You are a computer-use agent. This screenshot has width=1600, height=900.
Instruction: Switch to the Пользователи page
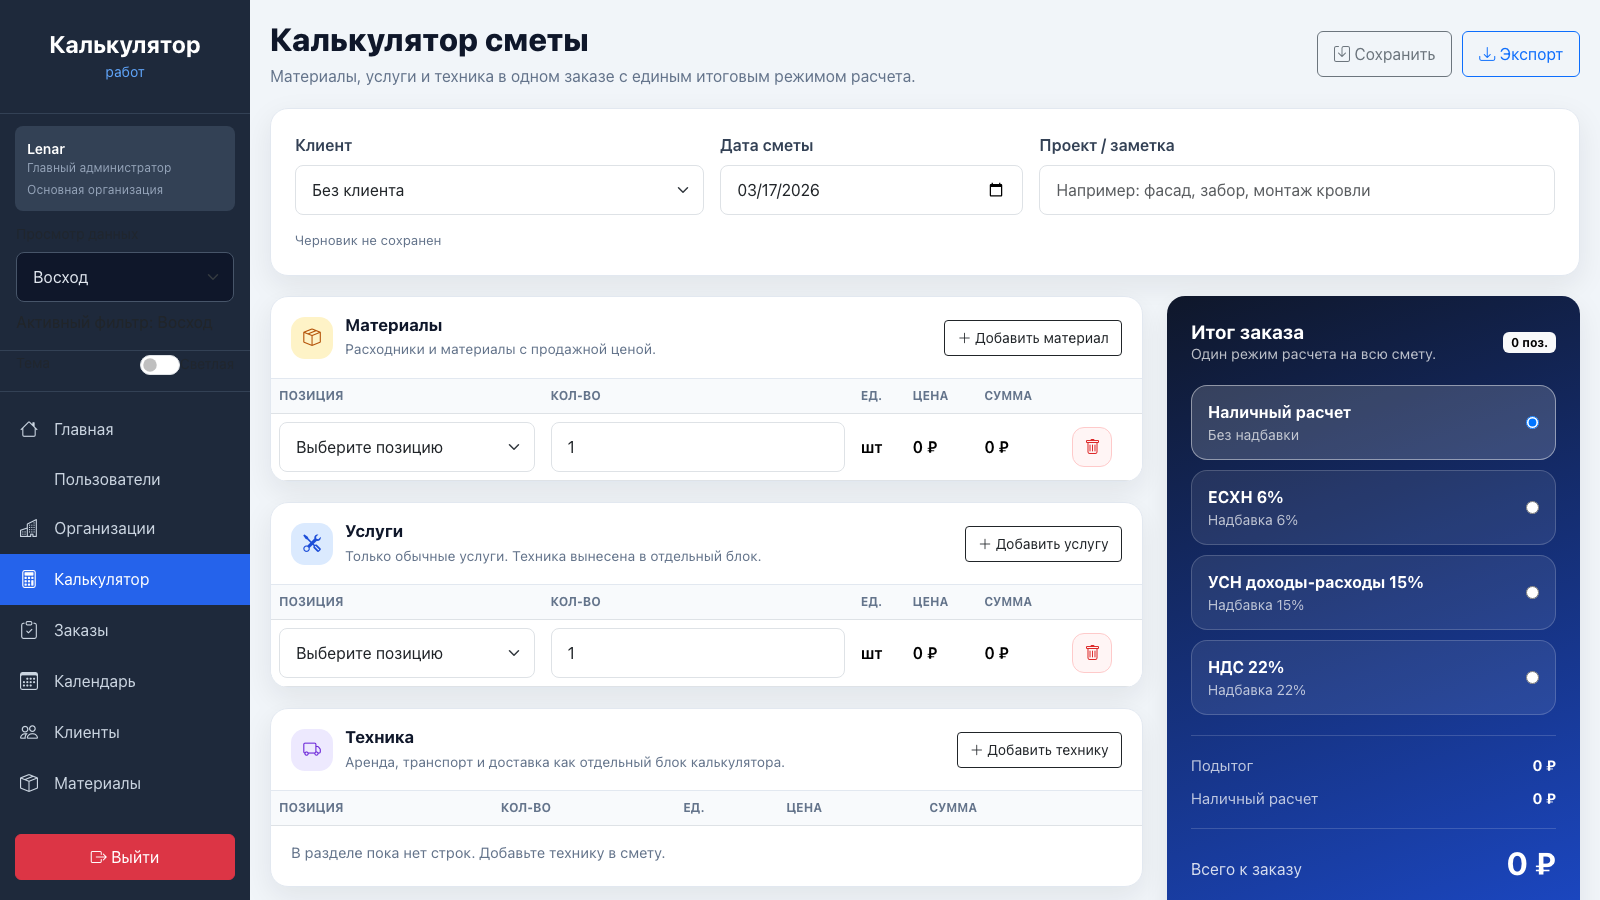[107, 479]
